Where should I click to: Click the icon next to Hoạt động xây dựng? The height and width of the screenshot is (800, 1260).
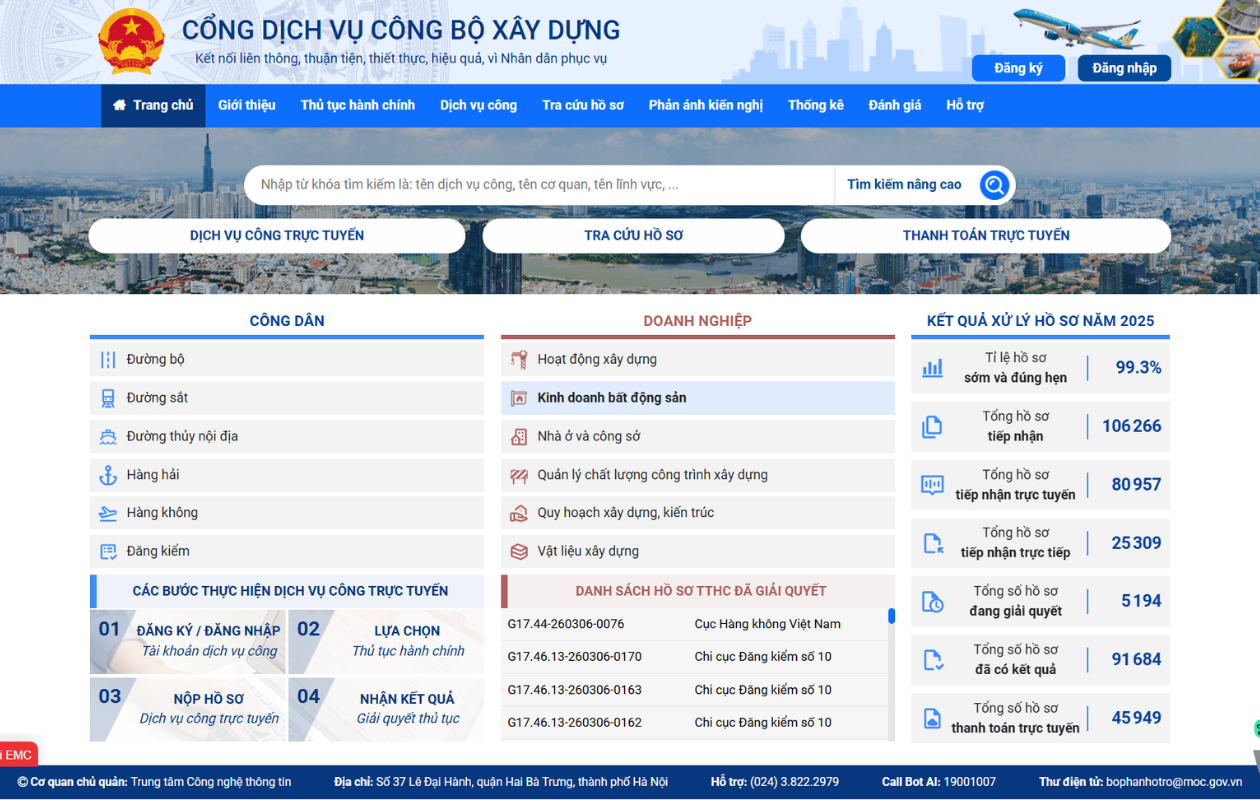tap(519, 359)
